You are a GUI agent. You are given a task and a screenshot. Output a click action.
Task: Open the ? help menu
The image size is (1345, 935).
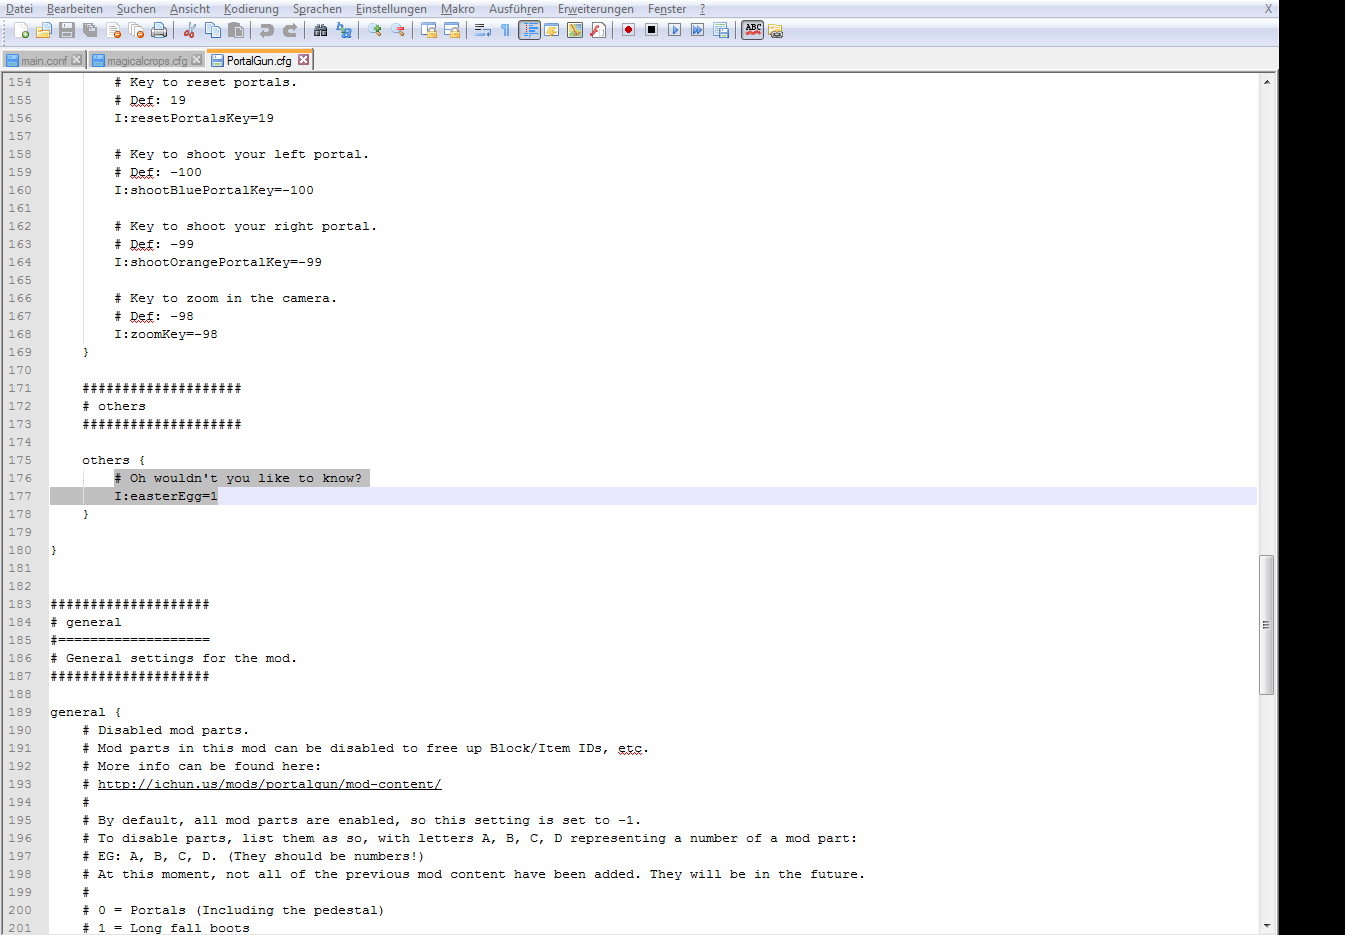click(702, 9)
